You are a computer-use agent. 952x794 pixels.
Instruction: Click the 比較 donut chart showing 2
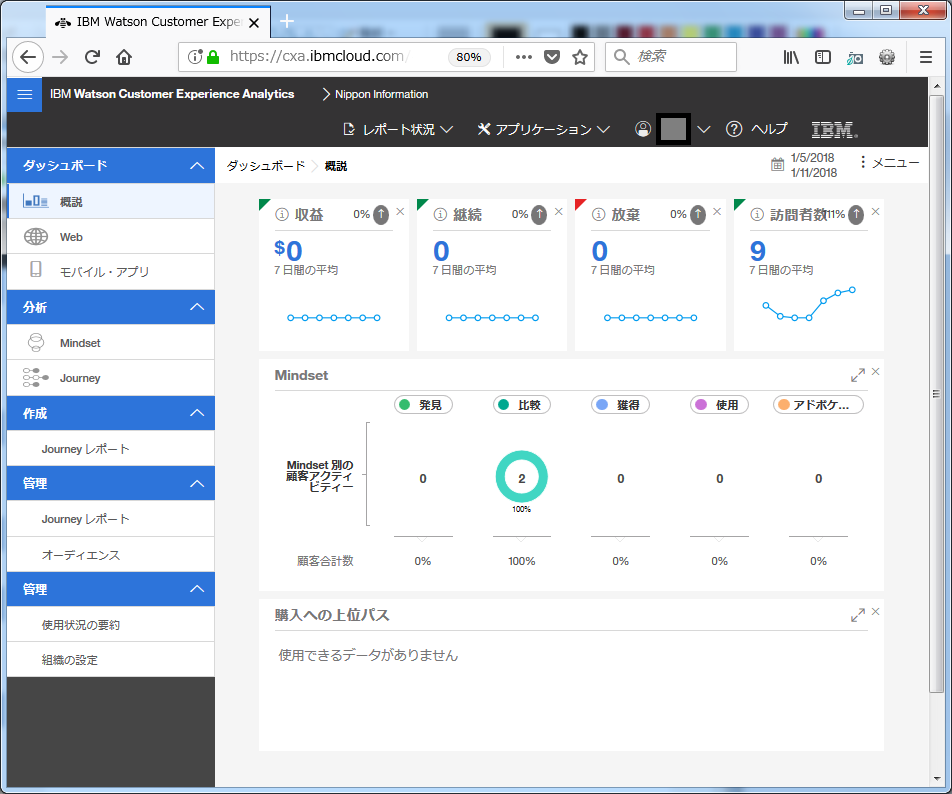[522, 477]
